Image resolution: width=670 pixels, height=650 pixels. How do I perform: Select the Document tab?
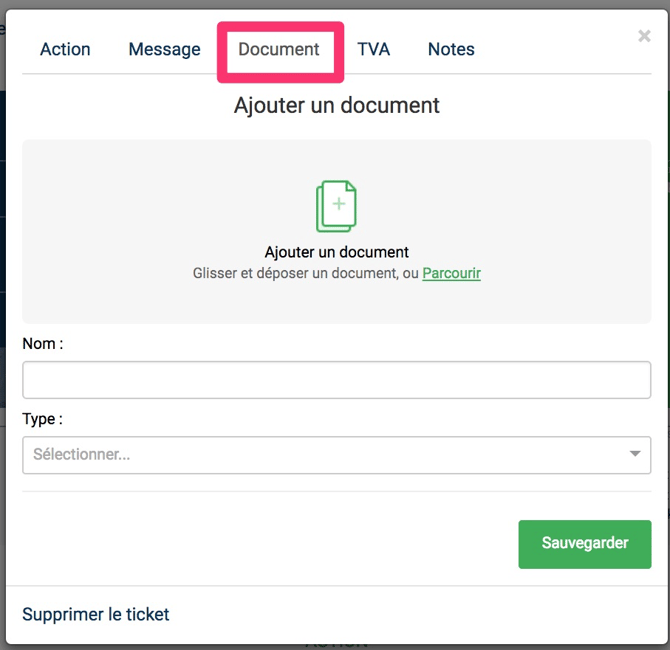279,49
